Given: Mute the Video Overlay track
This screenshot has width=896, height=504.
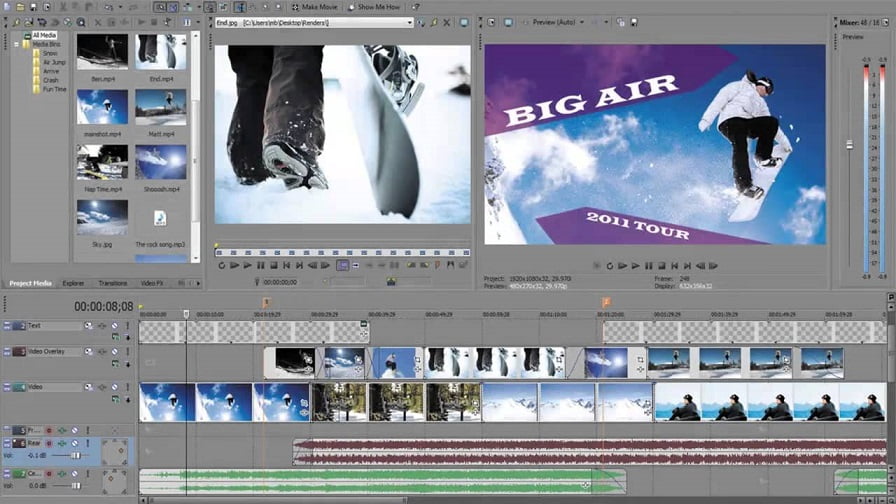Looking at the screenshot, I should 114,352.
